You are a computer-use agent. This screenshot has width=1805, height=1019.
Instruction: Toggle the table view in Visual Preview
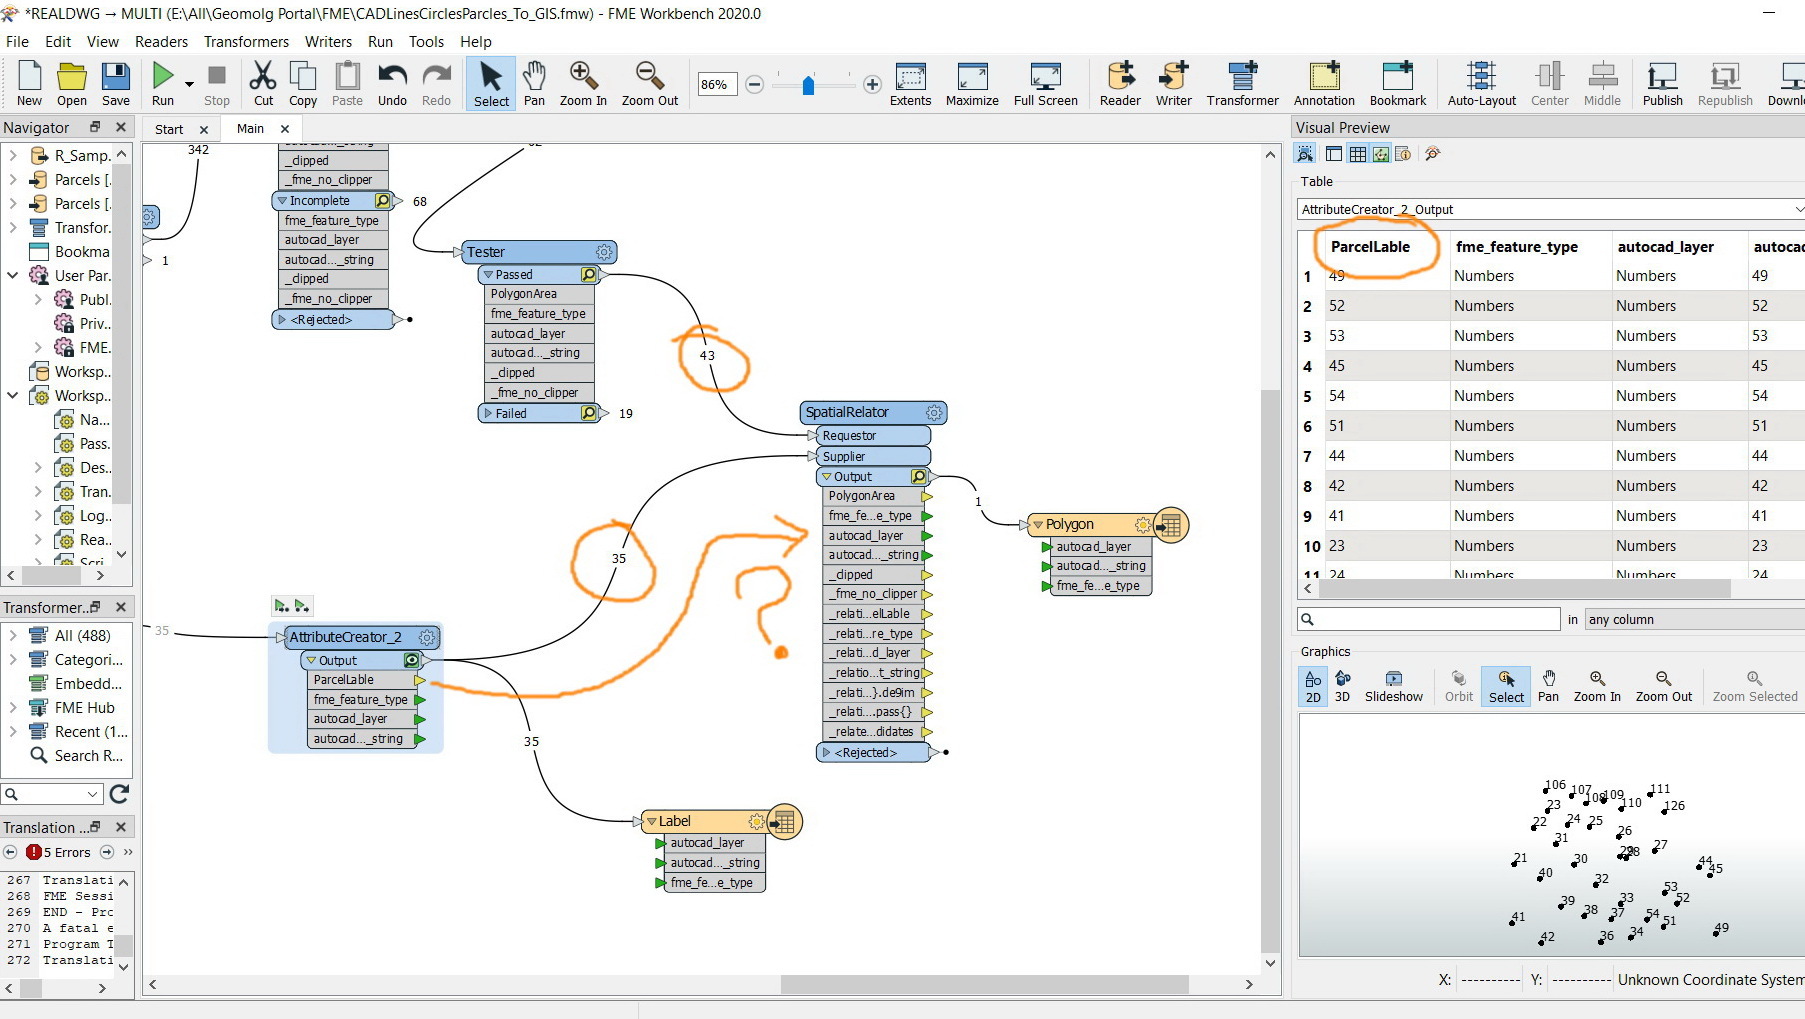click(x=1357, y=154)
